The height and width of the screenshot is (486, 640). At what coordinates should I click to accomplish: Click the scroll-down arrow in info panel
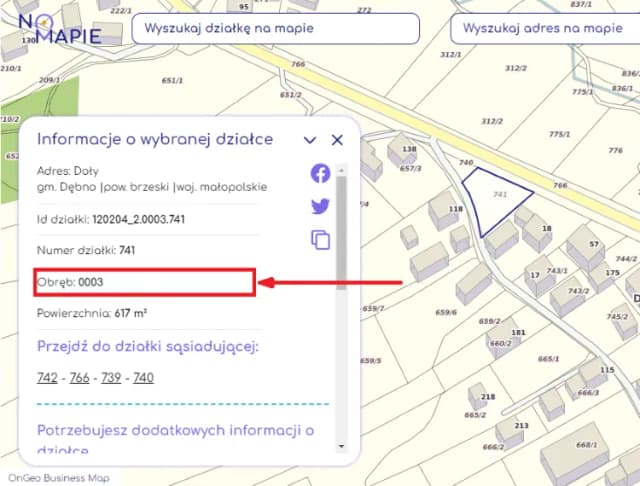(341, 445)
